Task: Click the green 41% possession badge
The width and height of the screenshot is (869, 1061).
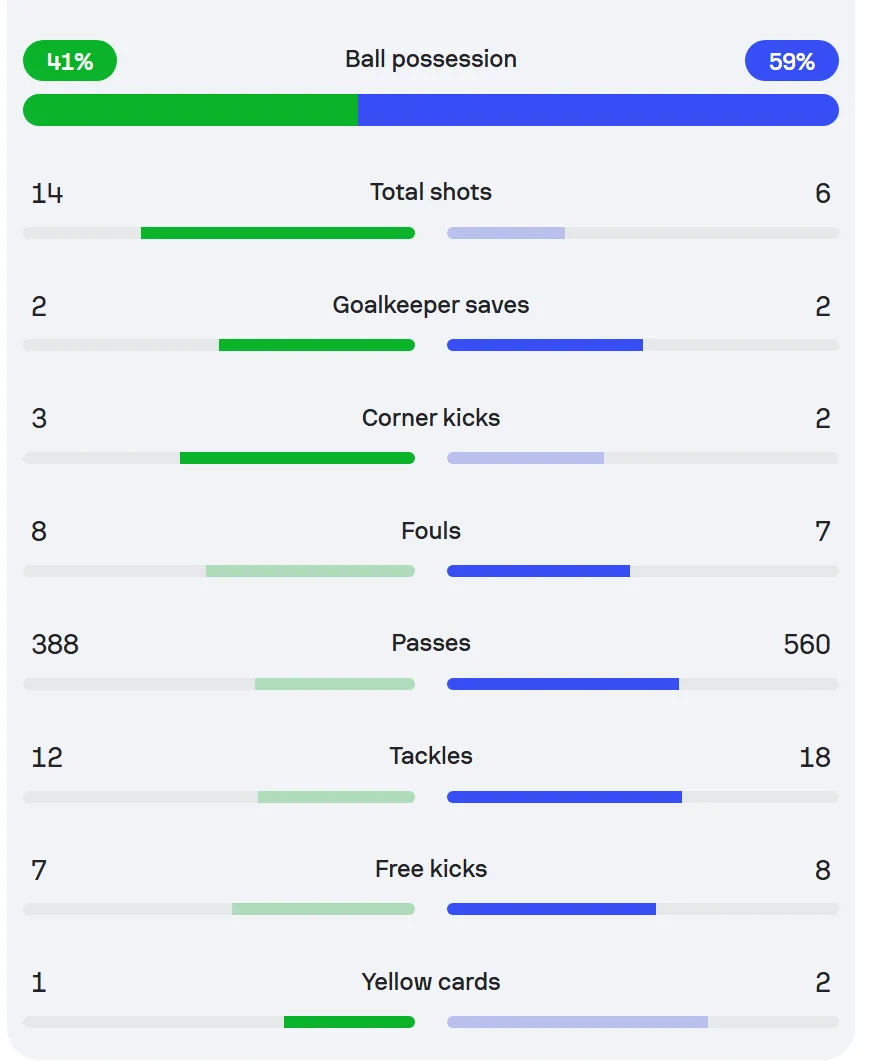Action: point(70,61)
